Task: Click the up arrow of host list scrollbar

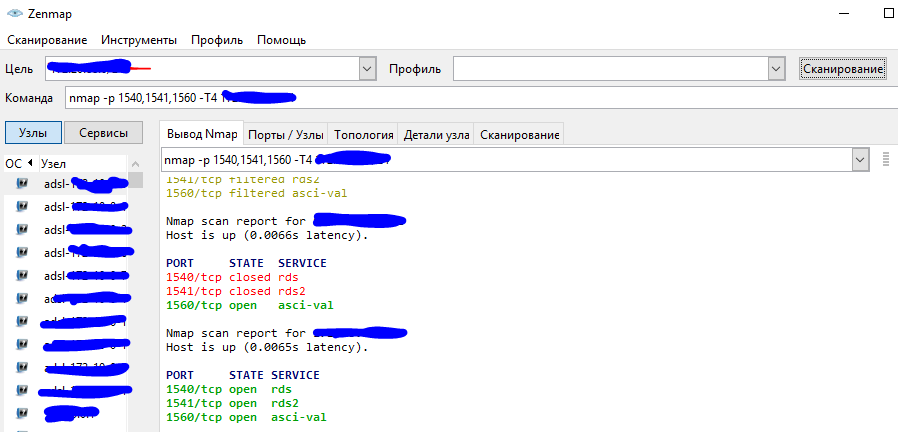Action: [135, 164]
